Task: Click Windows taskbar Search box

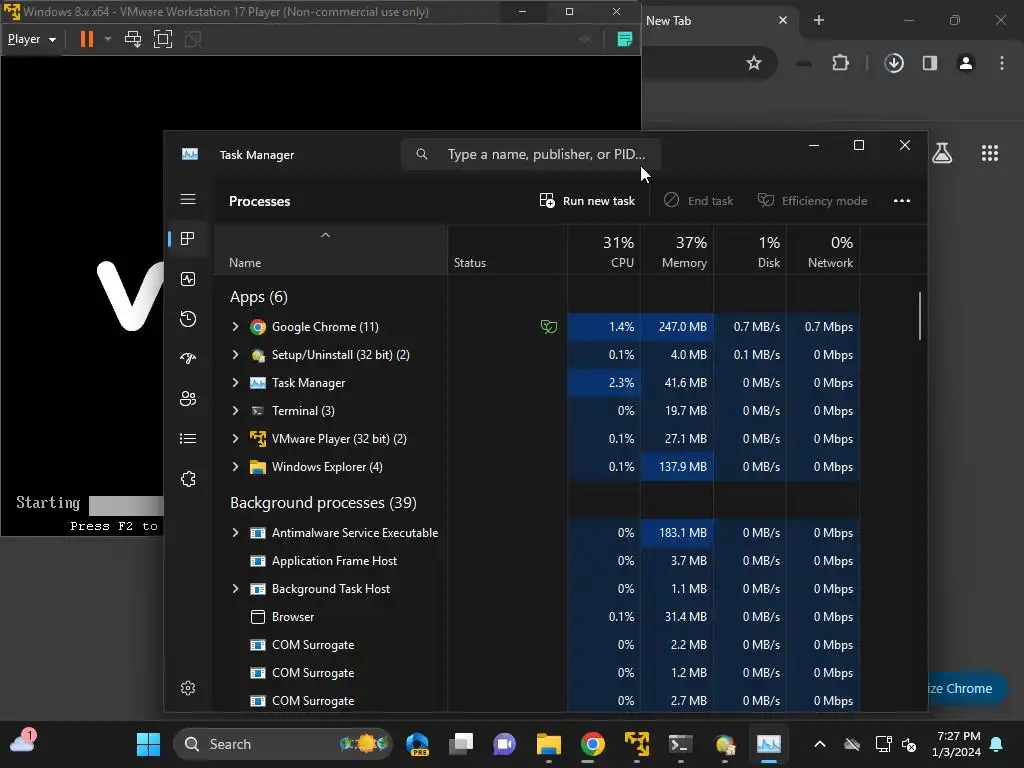Action: coord(283,744)
